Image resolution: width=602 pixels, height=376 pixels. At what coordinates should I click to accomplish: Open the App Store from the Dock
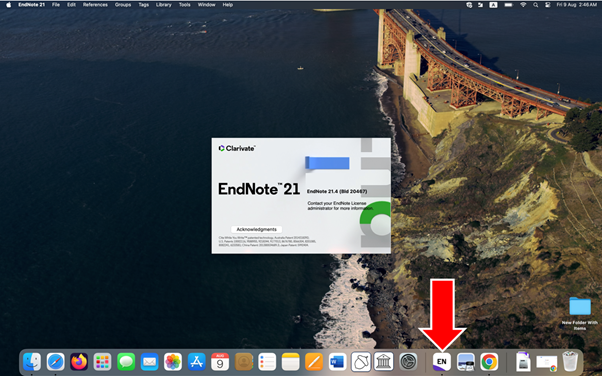click(197, 362)
